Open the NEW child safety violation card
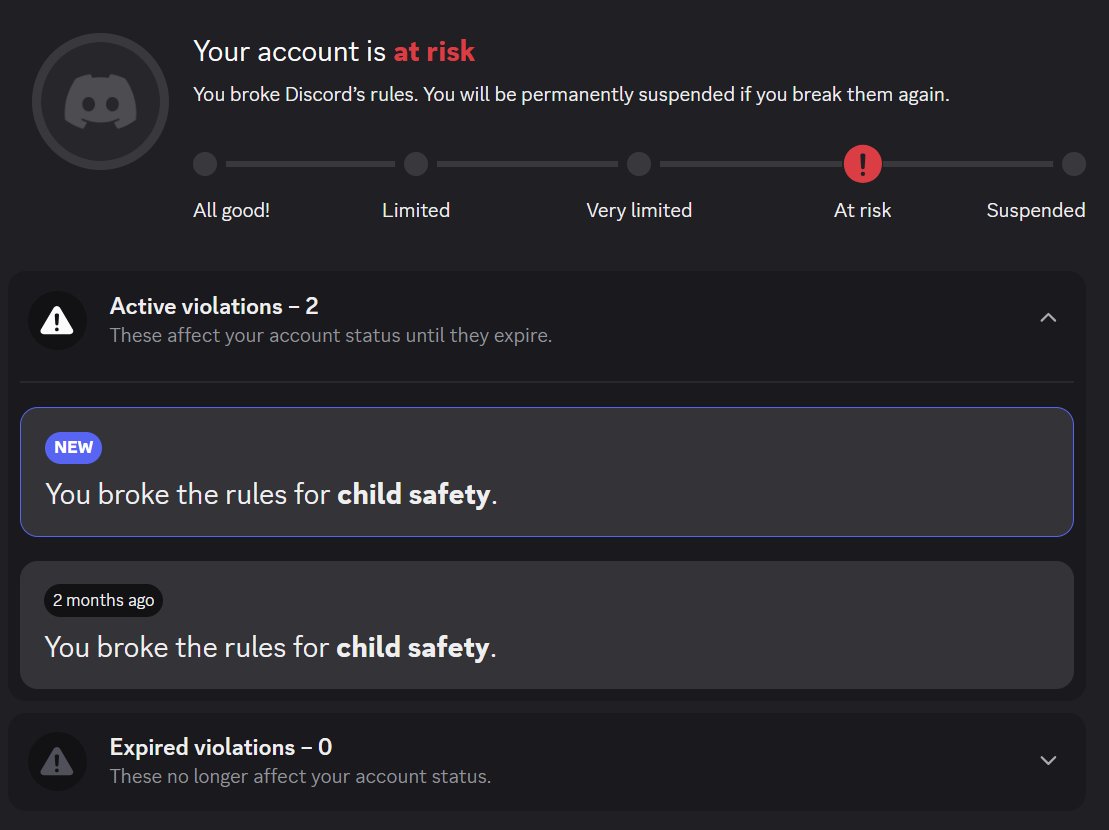 tap(547, 472)
